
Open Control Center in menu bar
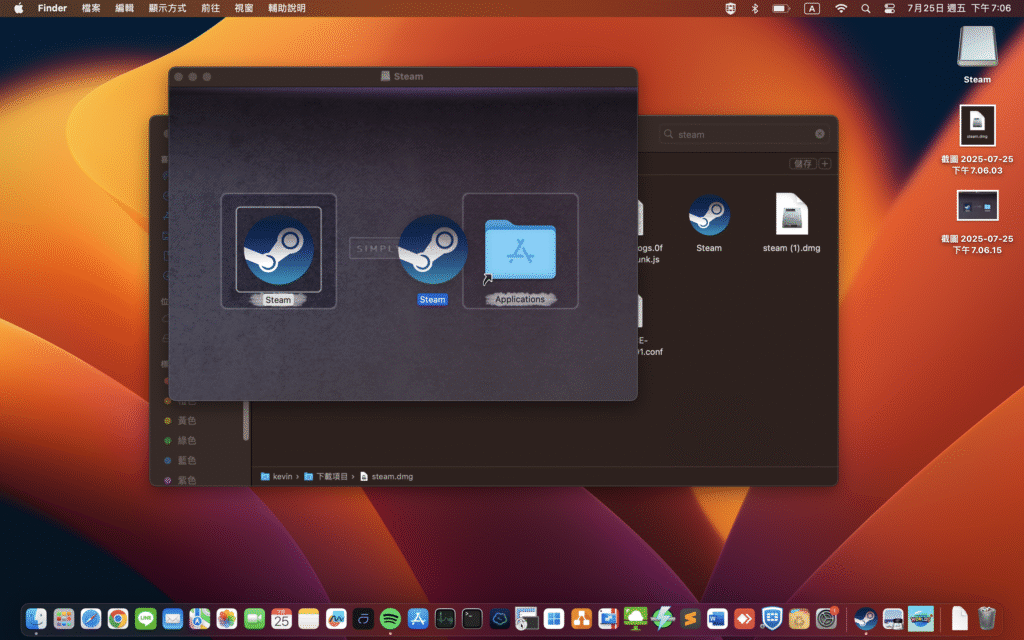tap(888, 8)
